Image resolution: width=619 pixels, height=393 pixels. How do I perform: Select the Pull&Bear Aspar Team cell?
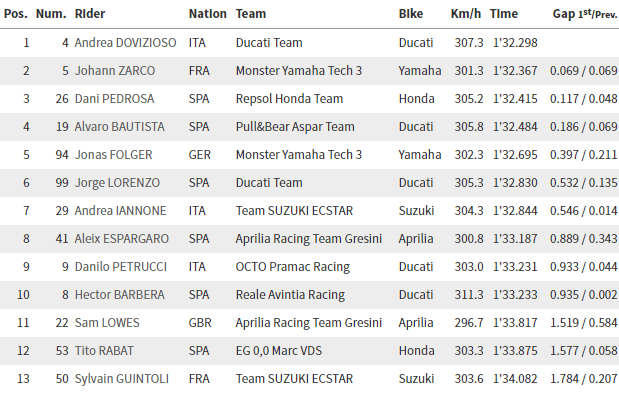pos(295,127)
